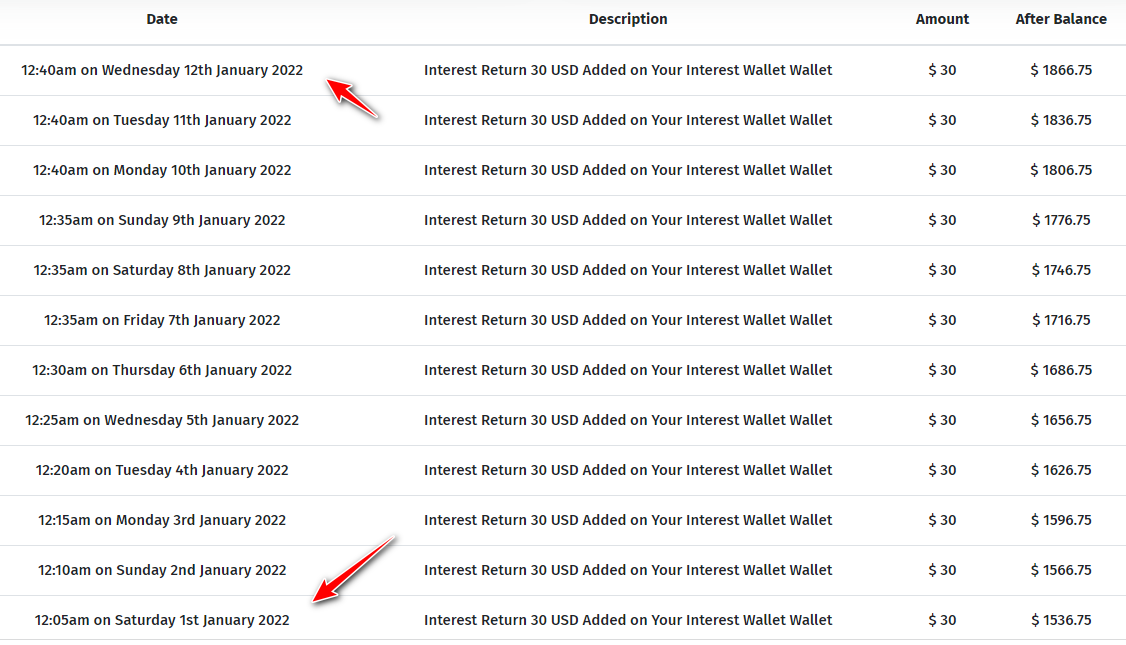The width and height of the screenshot is (1126, 645).
Task: Select the Monday 3rd January 2022 date
Action: pyautogui.click(x=162, y=520)
